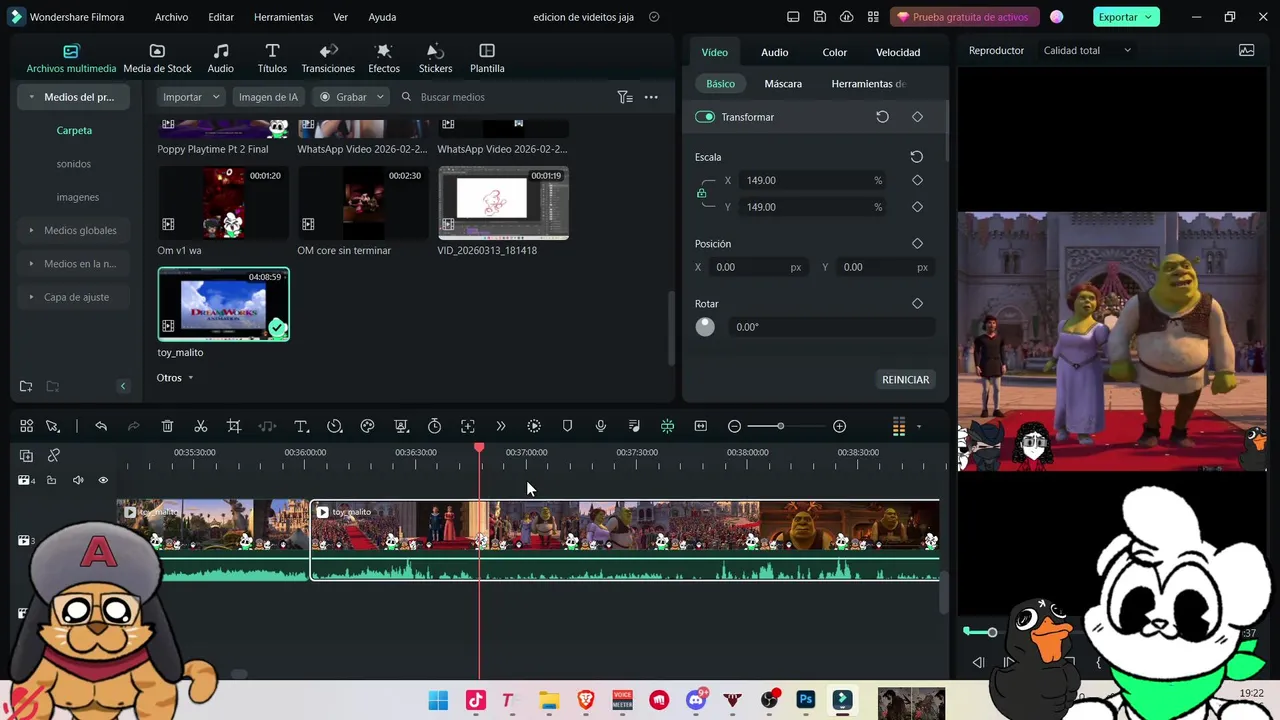The width and height of the screenshot is (1280, 720).
Task: Click the save project icon
Action: tap(820, 17)
